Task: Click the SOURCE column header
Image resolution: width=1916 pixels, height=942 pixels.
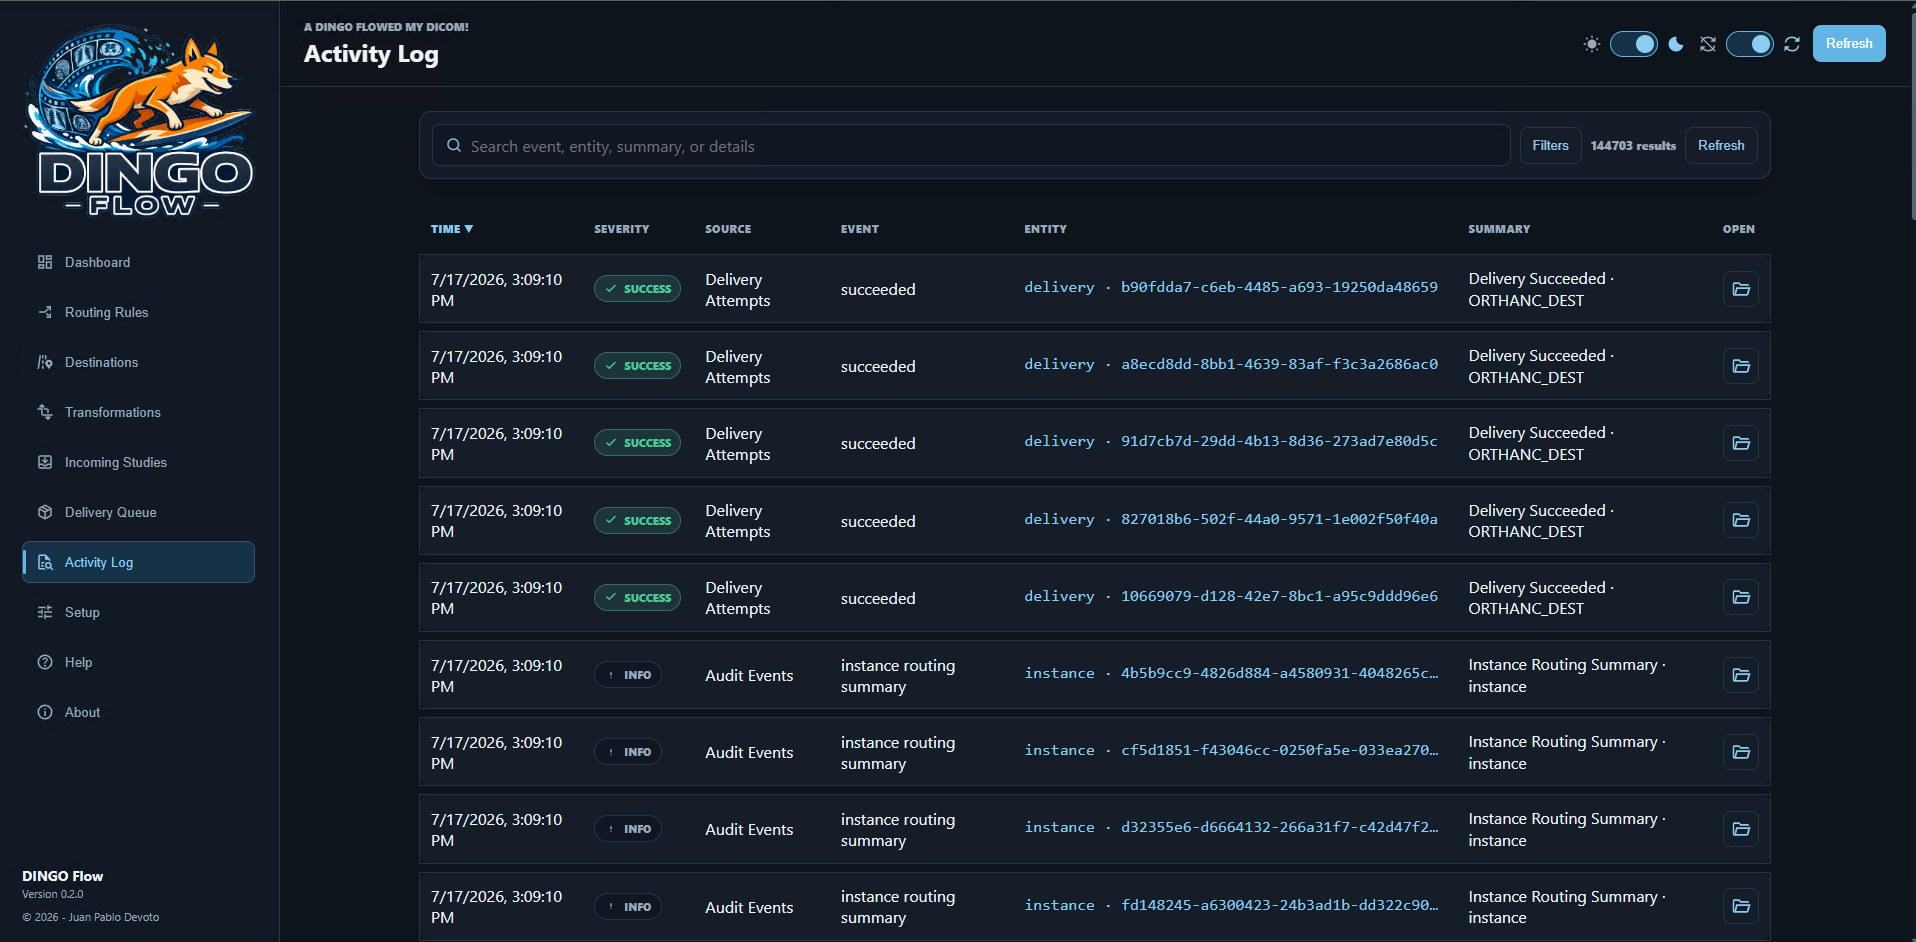Action: coord(728,229)
